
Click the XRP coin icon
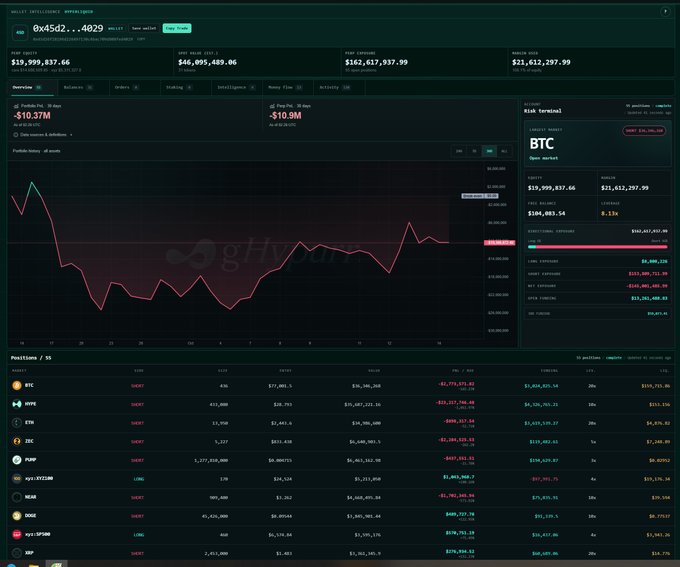(17, 553)
